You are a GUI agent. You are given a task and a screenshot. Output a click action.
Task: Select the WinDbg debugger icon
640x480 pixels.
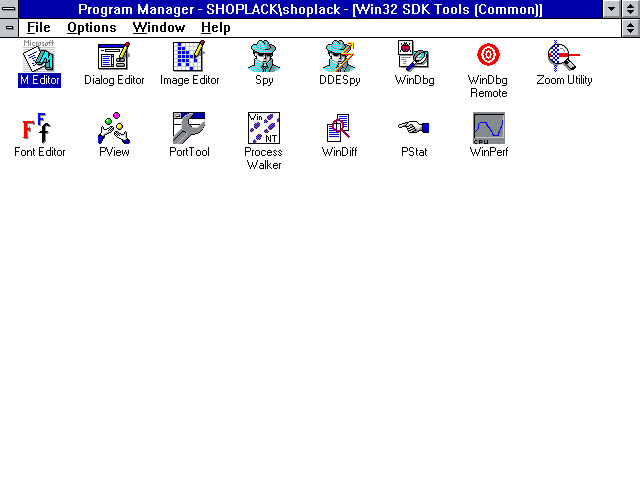coord(413,55)
